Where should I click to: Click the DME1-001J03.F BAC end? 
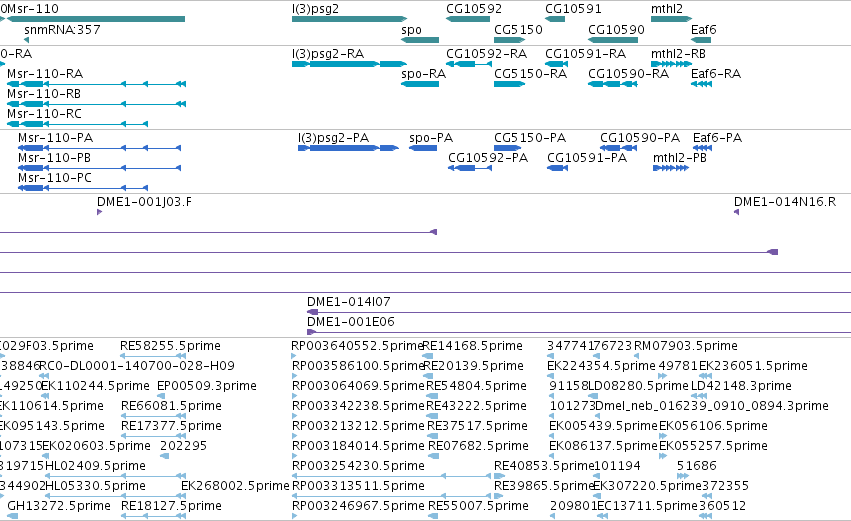[99, 212]
